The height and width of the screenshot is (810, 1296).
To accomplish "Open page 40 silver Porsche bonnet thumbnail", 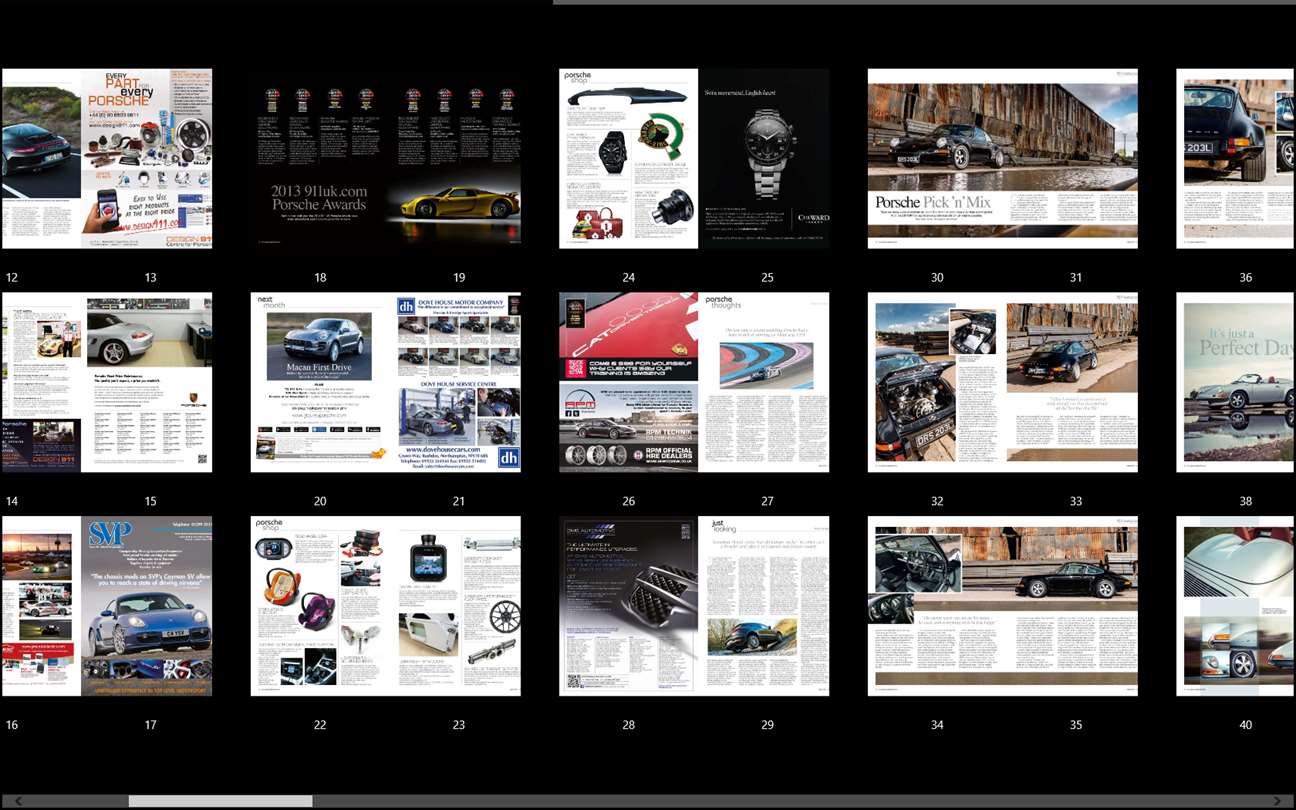I will pyautogui.click(x=1236, y=606).
